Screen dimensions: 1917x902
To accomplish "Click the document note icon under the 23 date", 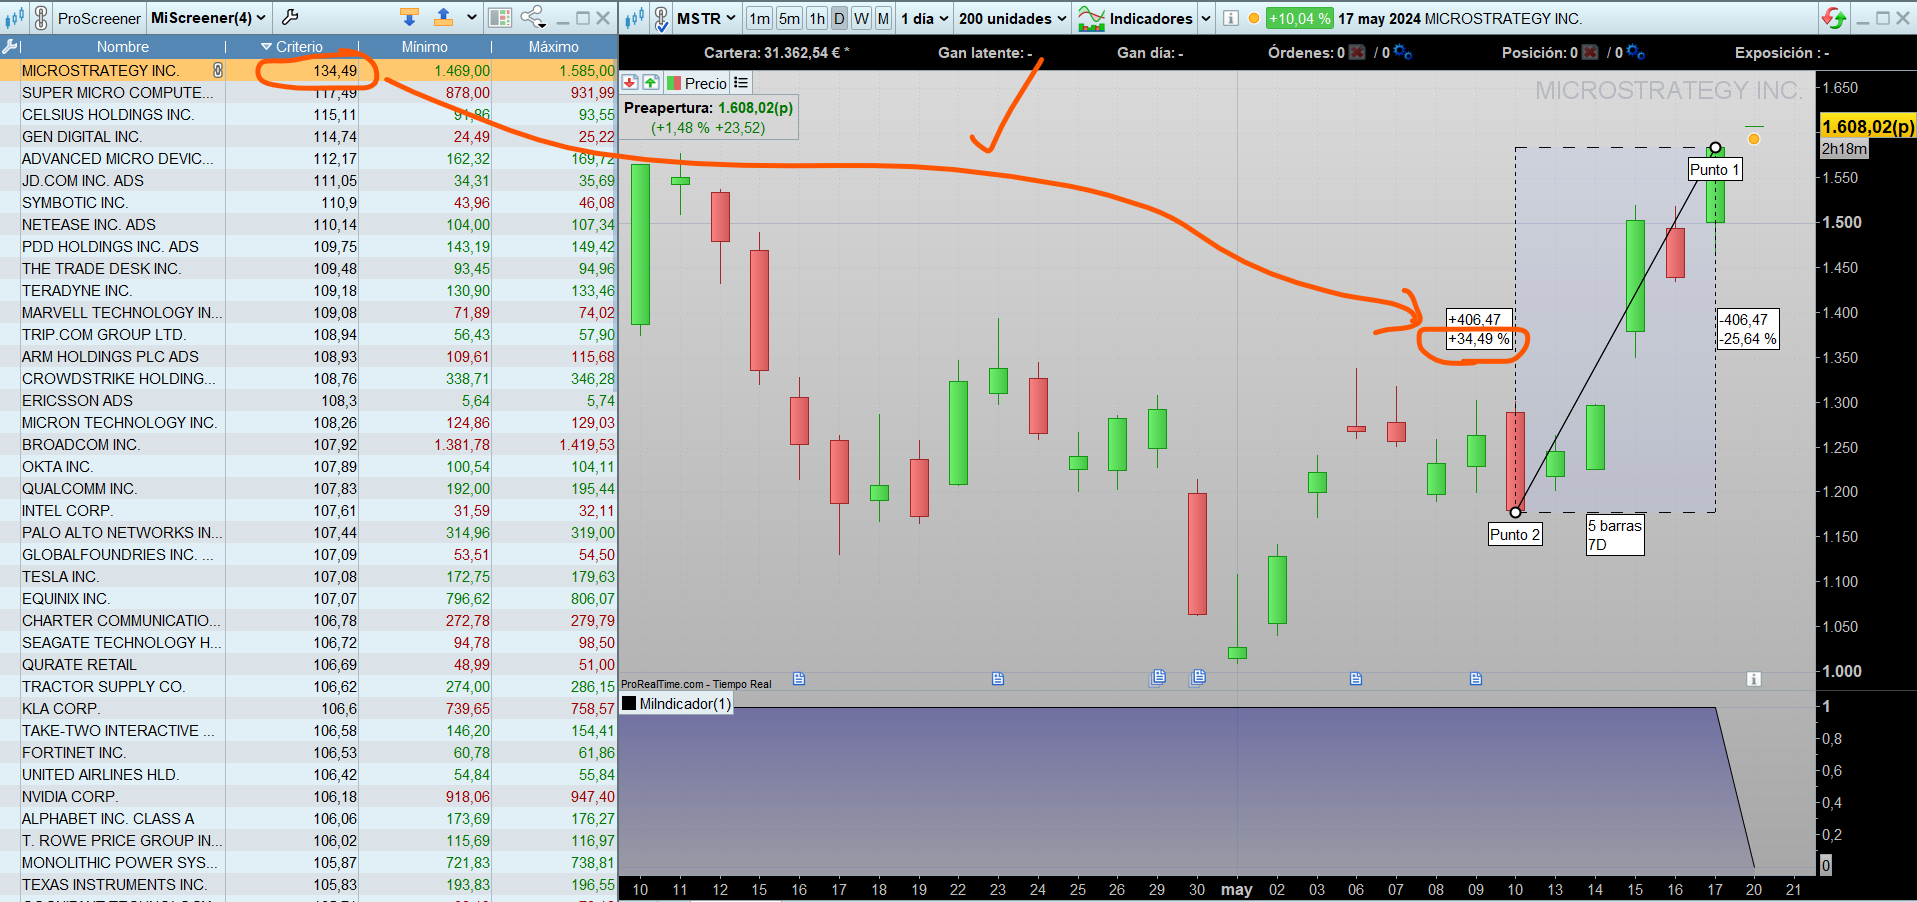I will (998, 679).
